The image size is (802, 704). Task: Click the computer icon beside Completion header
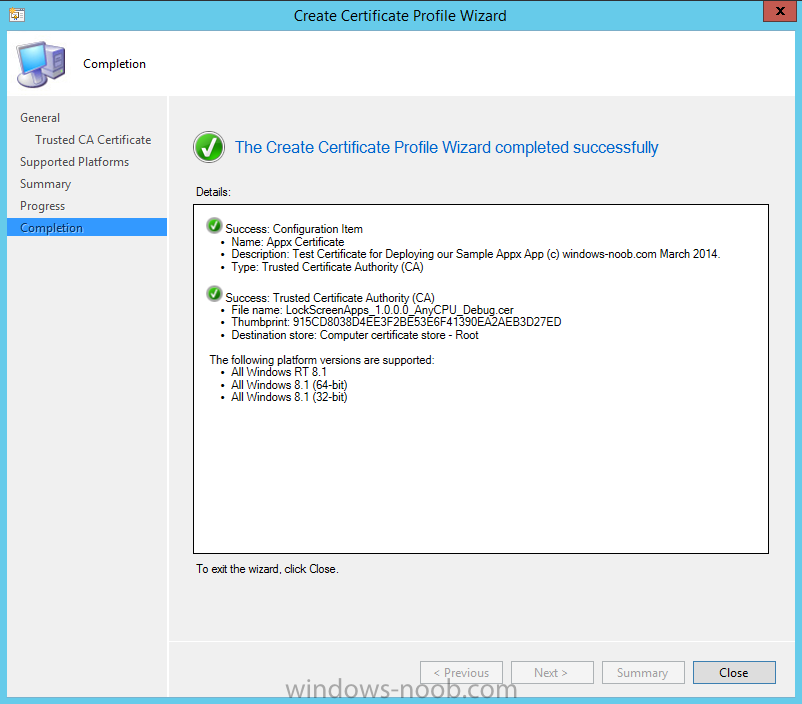[x=41, y=64]
